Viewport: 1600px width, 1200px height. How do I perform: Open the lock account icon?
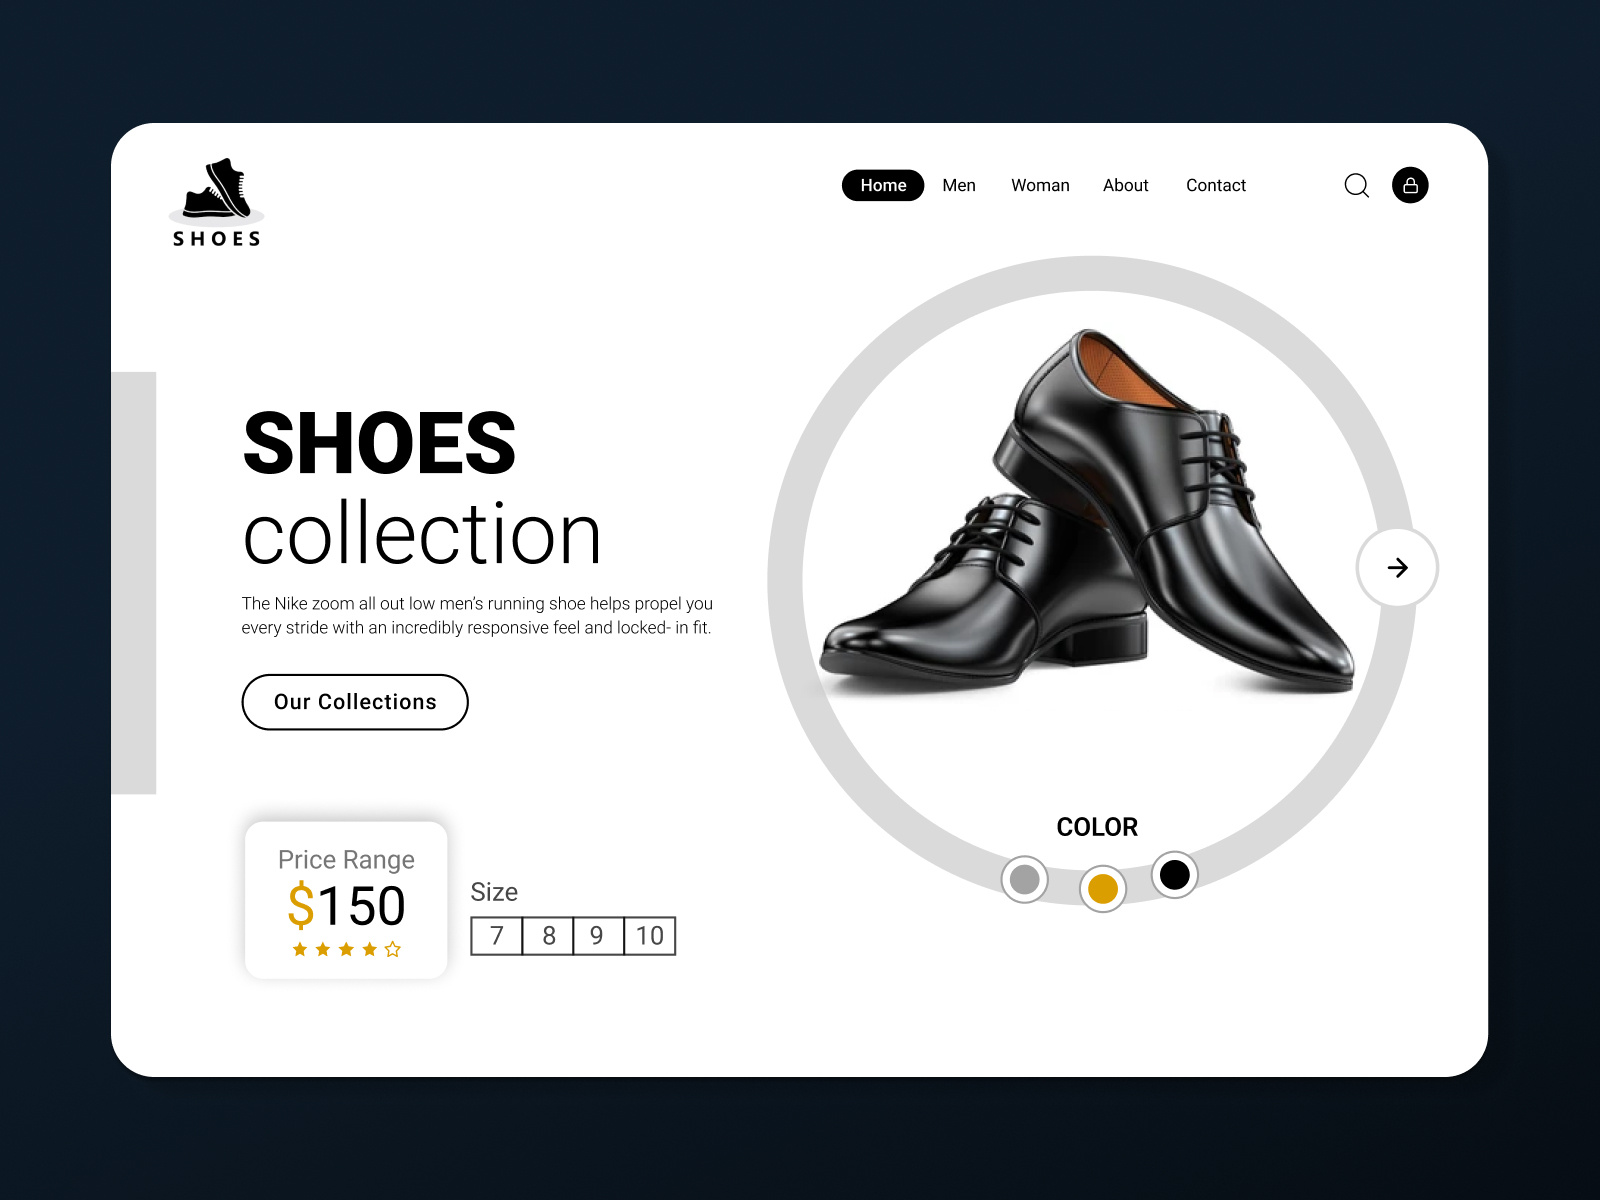point(1410,185)
